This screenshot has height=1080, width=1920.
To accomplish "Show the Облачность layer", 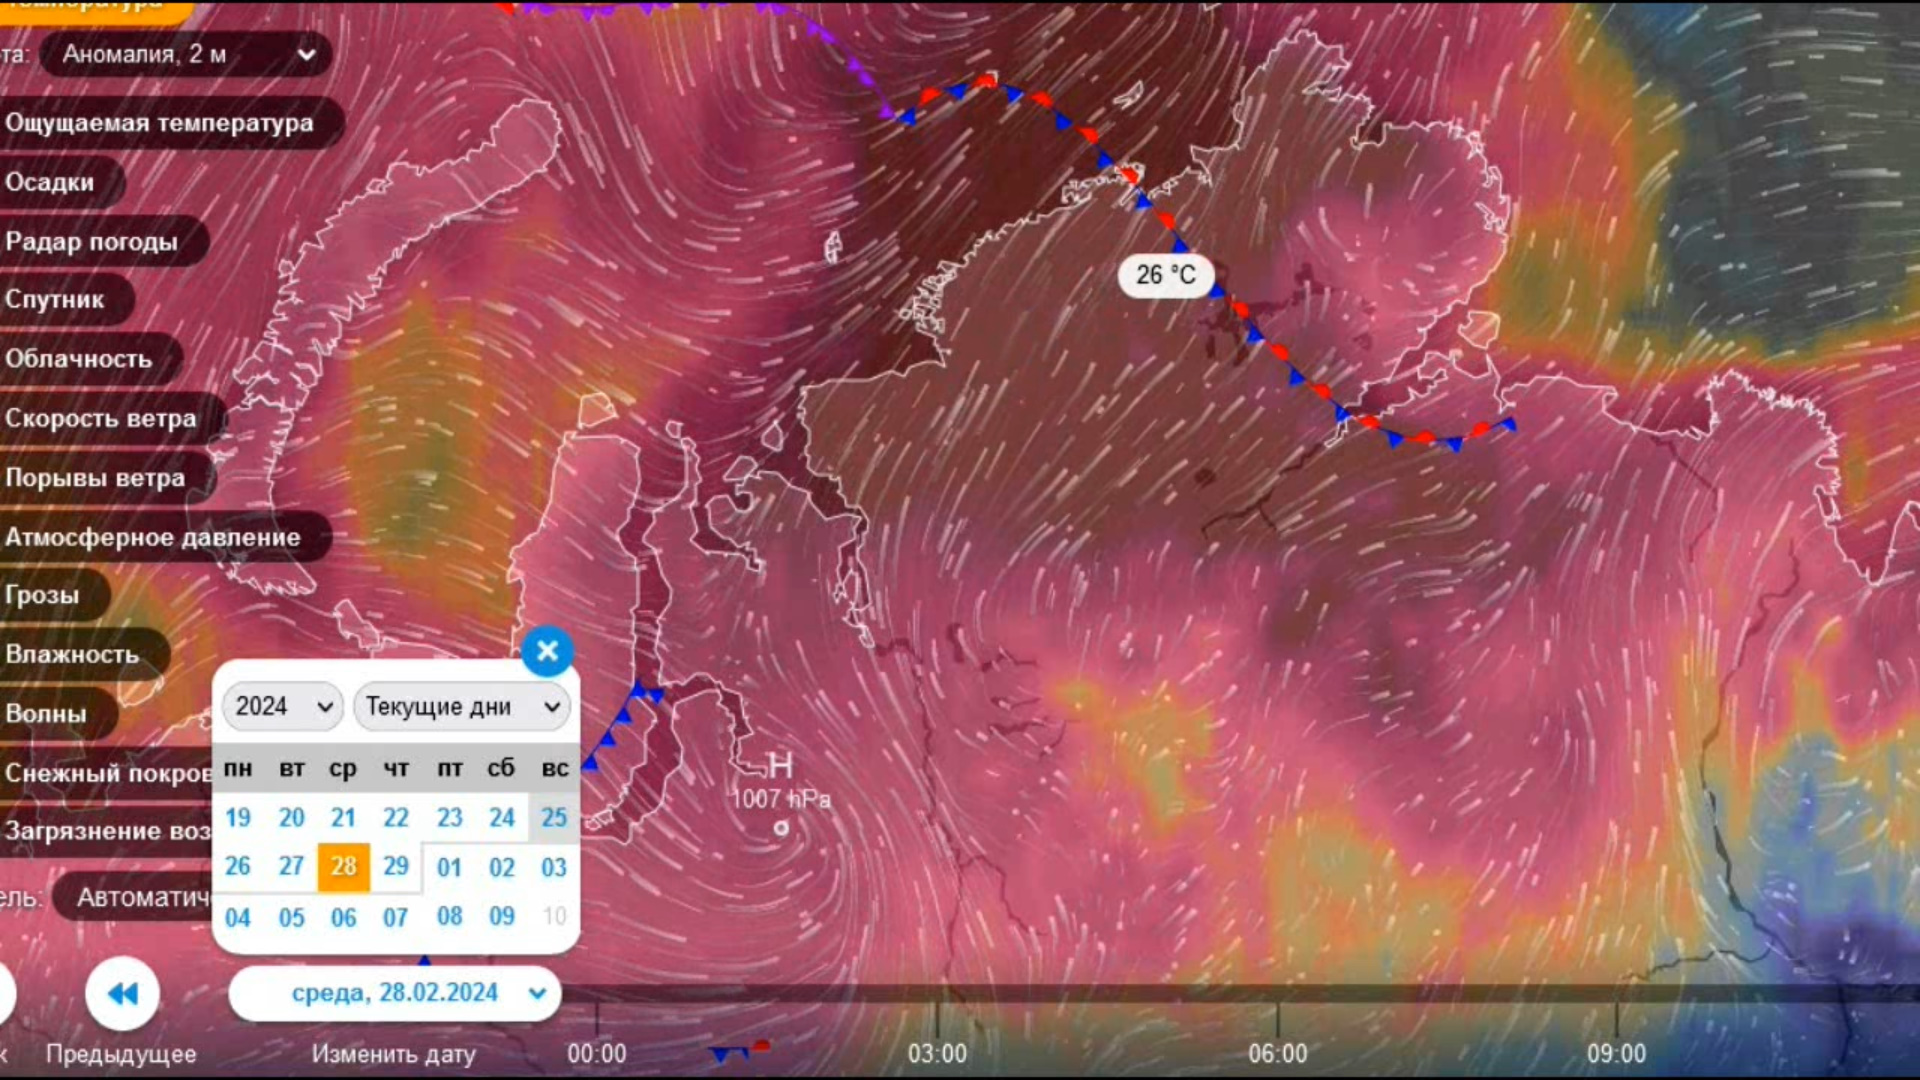I will coord(79,358).
